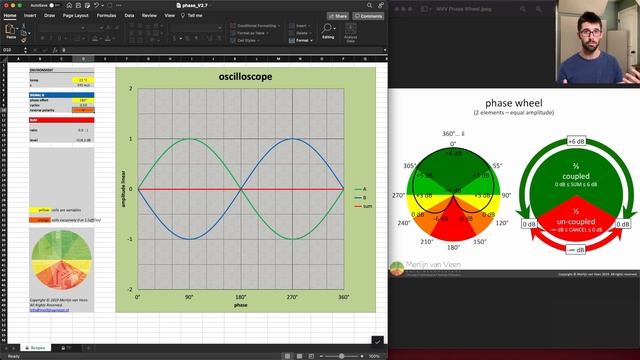Screen dimensions: 640x360
Task: Click the email link under the copyright text
Action: tap(49, 310)
